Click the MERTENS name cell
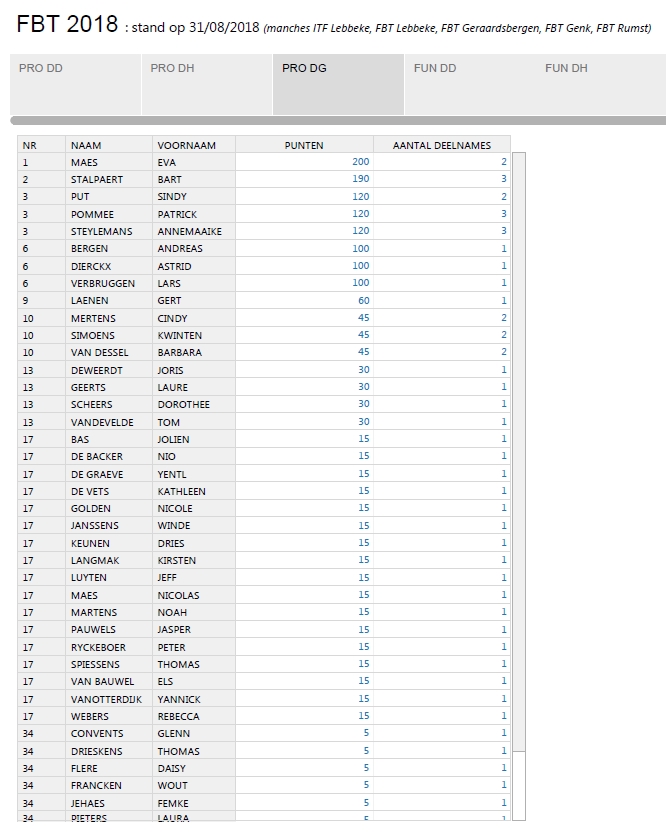Image resolution: width=666 pixels, height=838 pixels. (x=109, y=318)
